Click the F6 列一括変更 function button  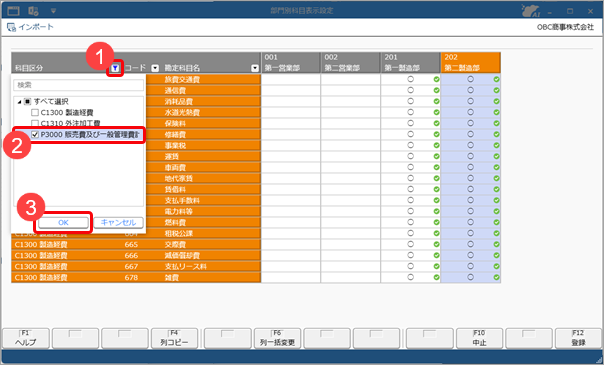point(277,338)
